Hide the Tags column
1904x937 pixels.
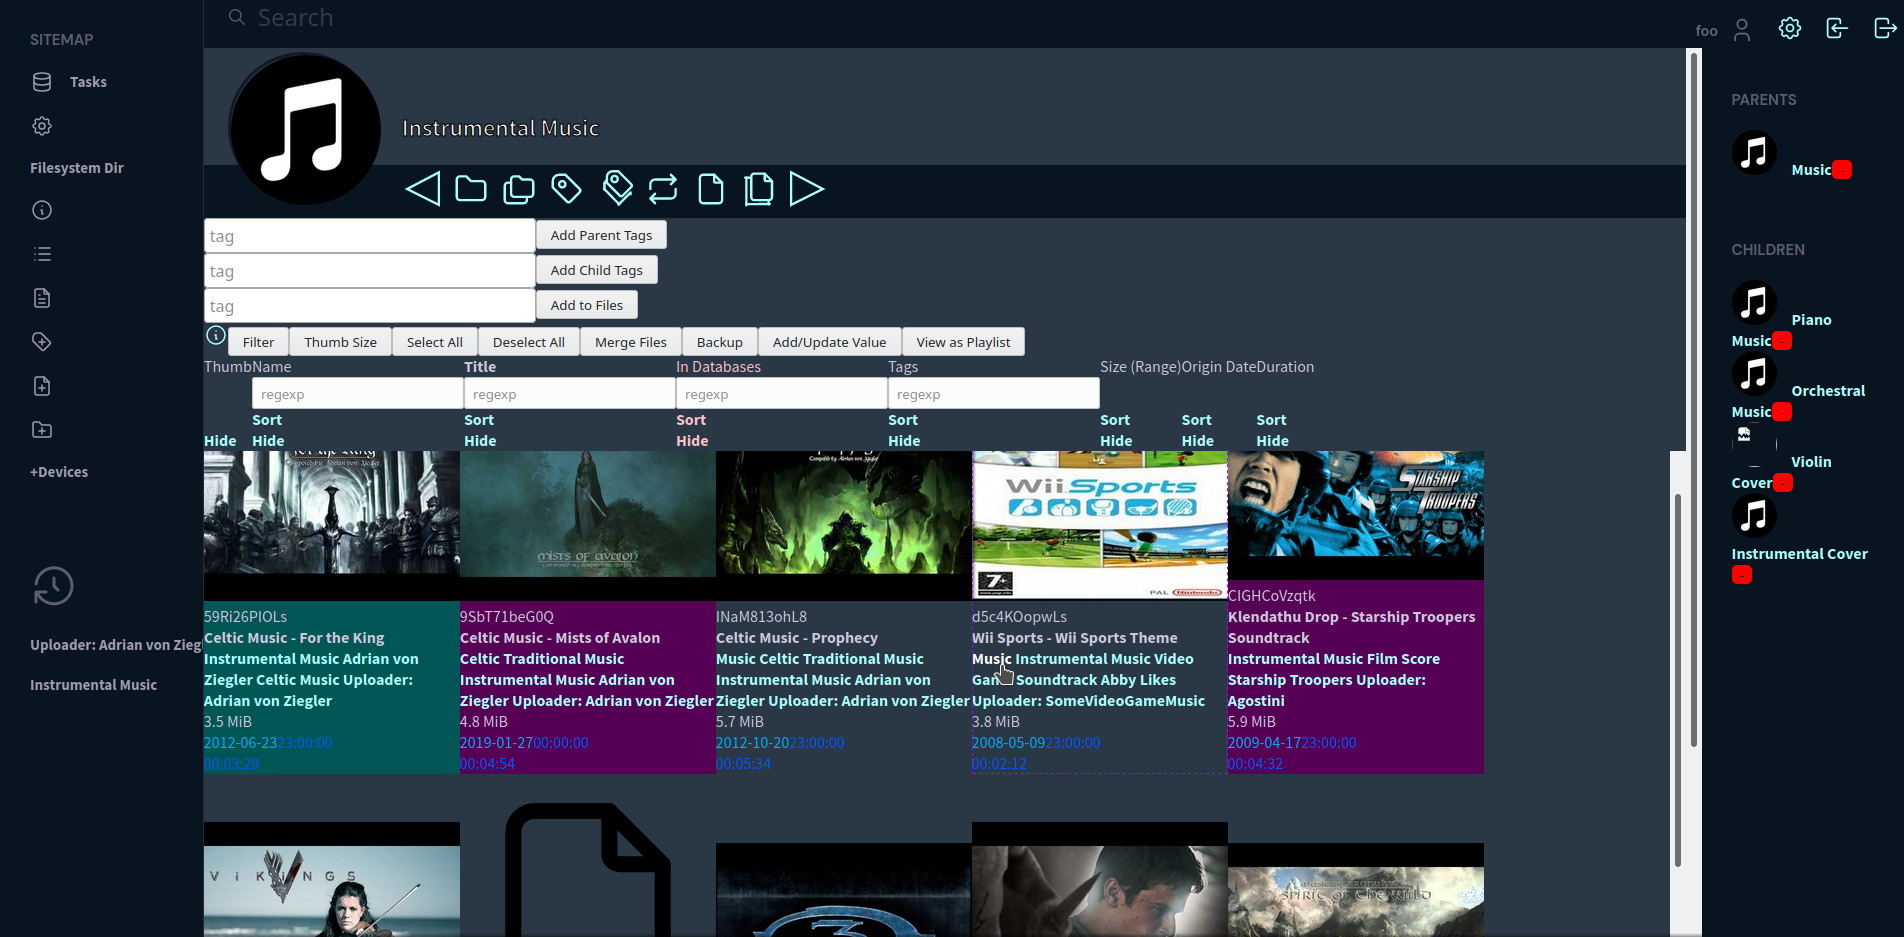coord(903,441)
